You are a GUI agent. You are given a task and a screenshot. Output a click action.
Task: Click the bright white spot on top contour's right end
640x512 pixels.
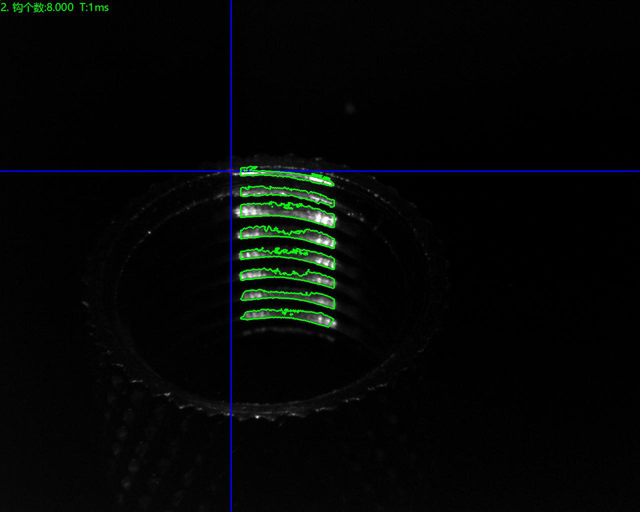(x=320, y=178)
